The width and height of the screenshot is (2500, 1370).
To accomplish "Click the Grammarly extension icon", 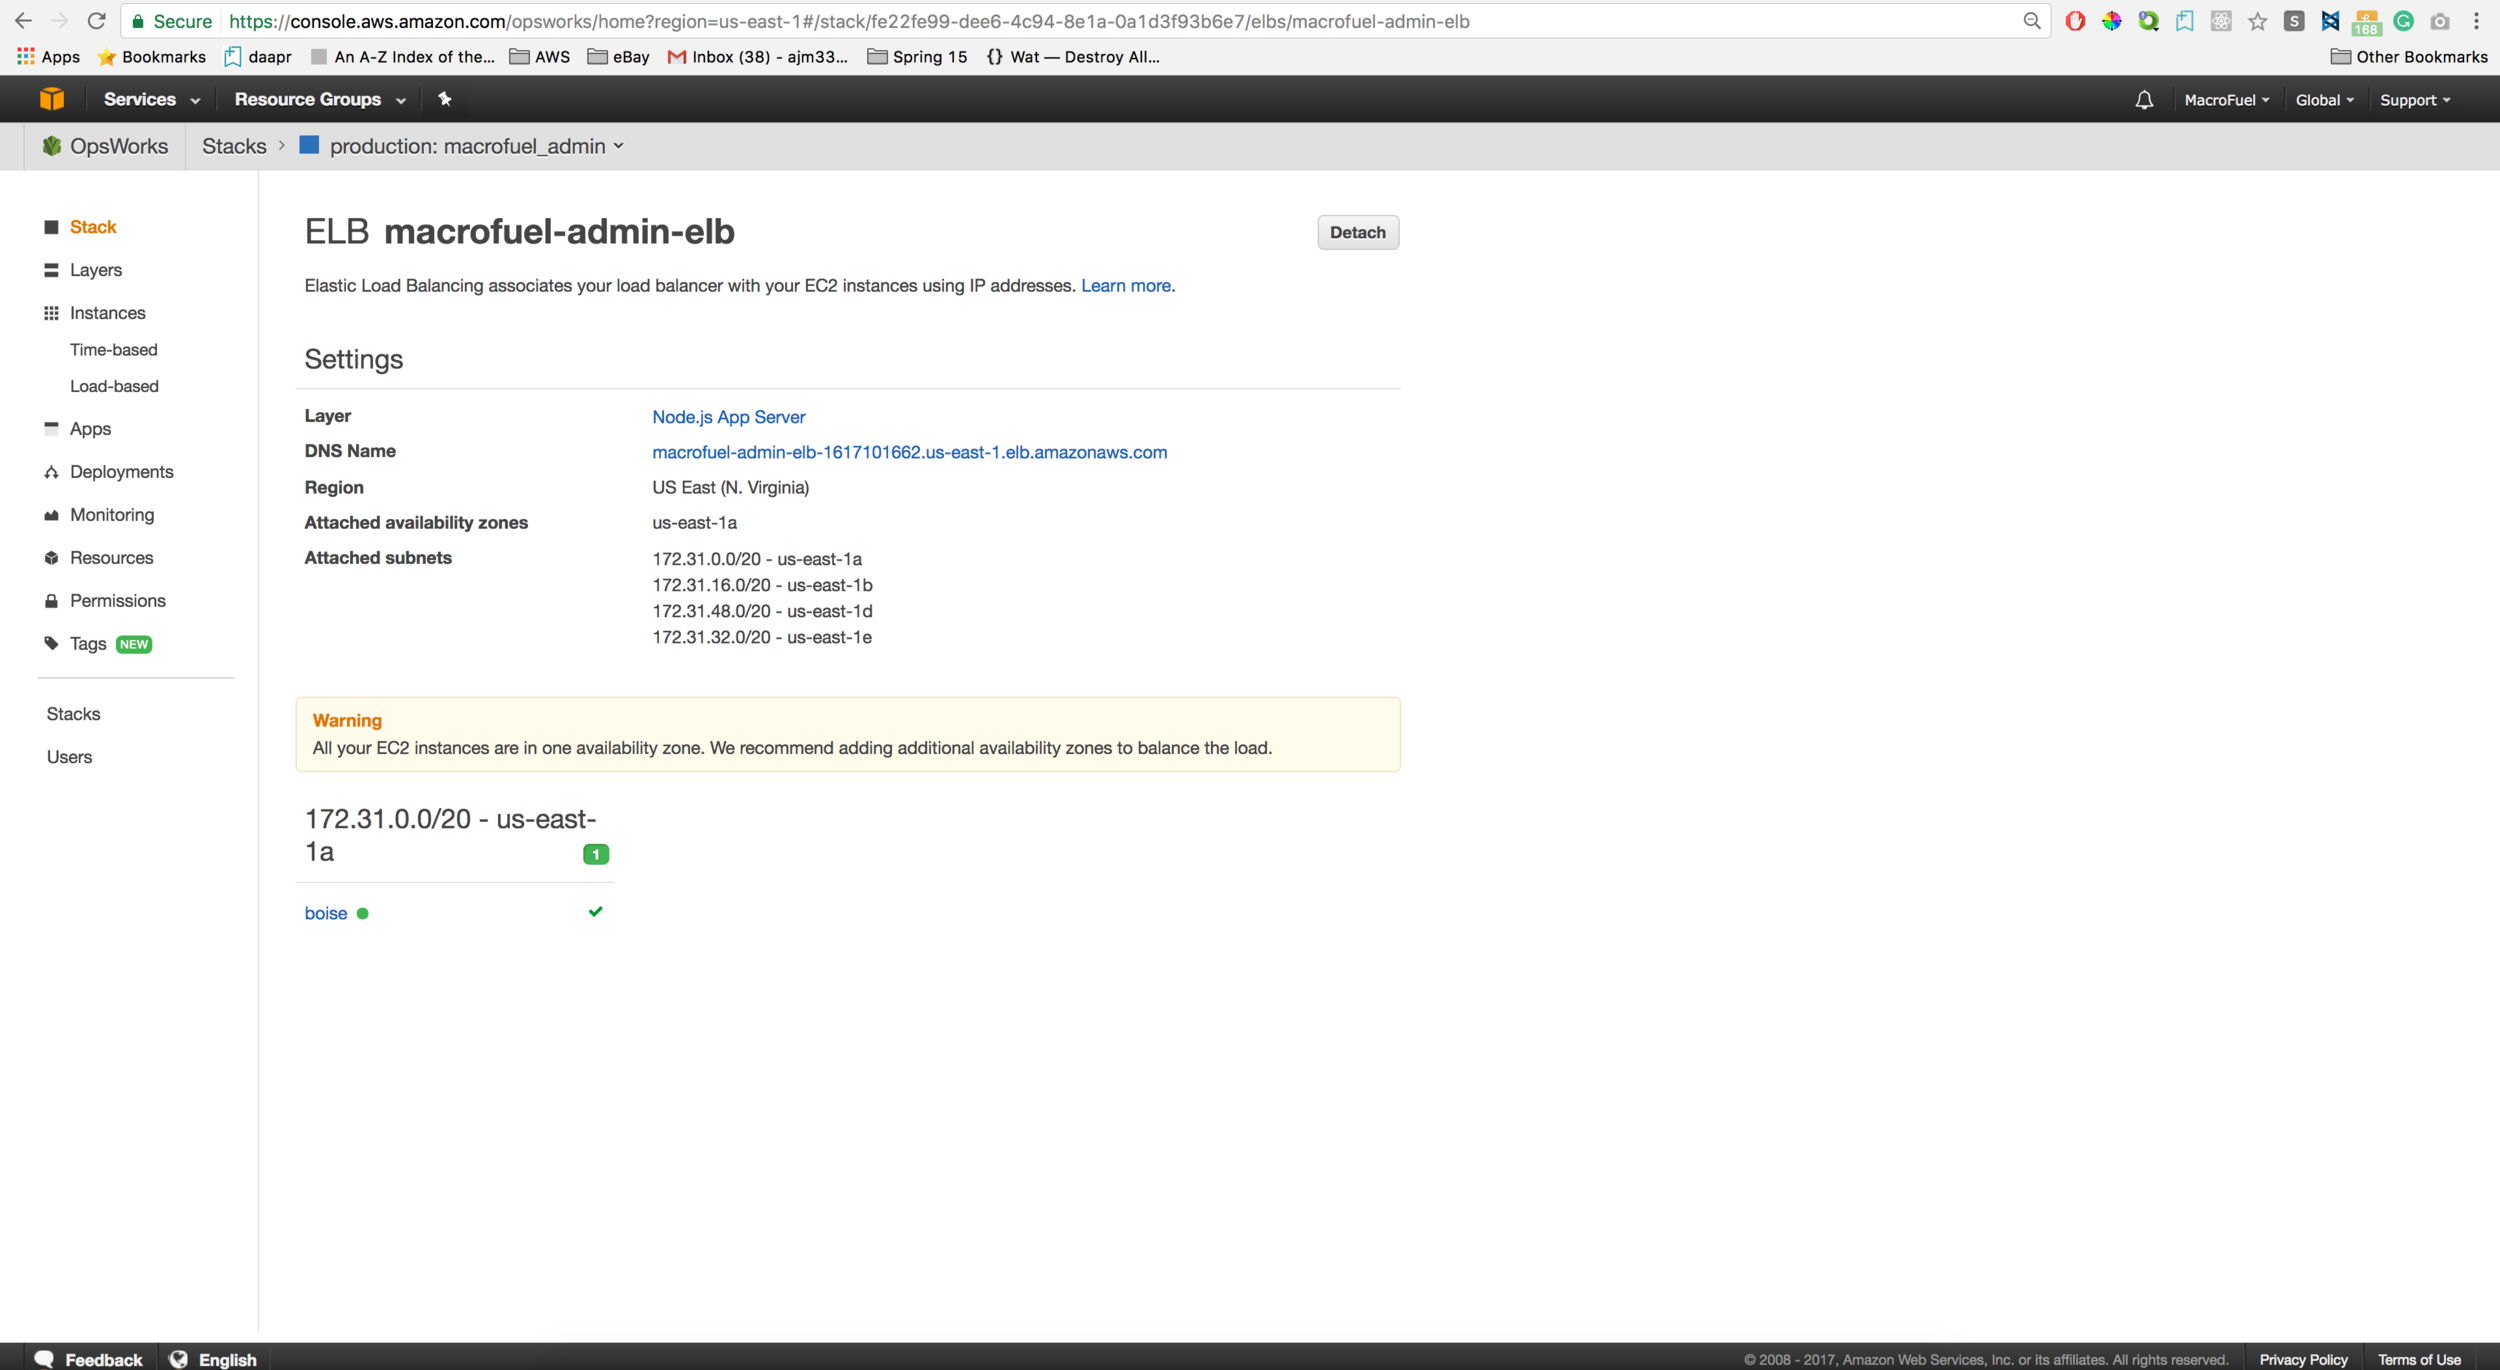I will tap(2404, 21).
